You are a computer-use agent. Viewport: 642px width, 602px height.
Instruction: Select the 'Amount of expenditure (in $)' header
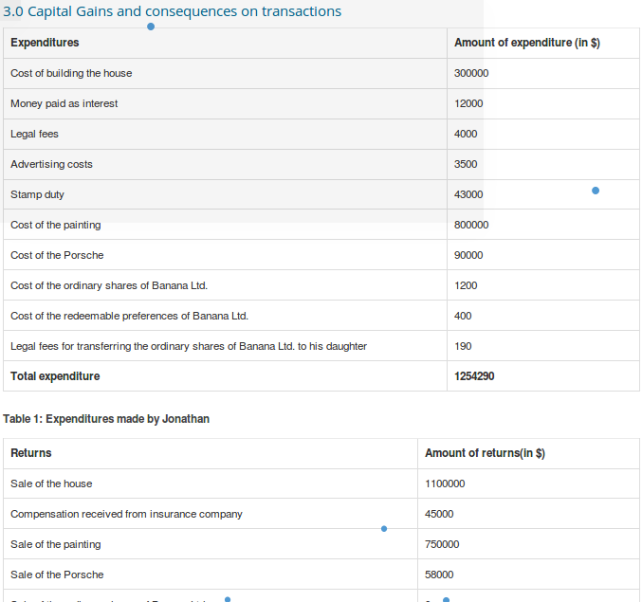(526, 43)
